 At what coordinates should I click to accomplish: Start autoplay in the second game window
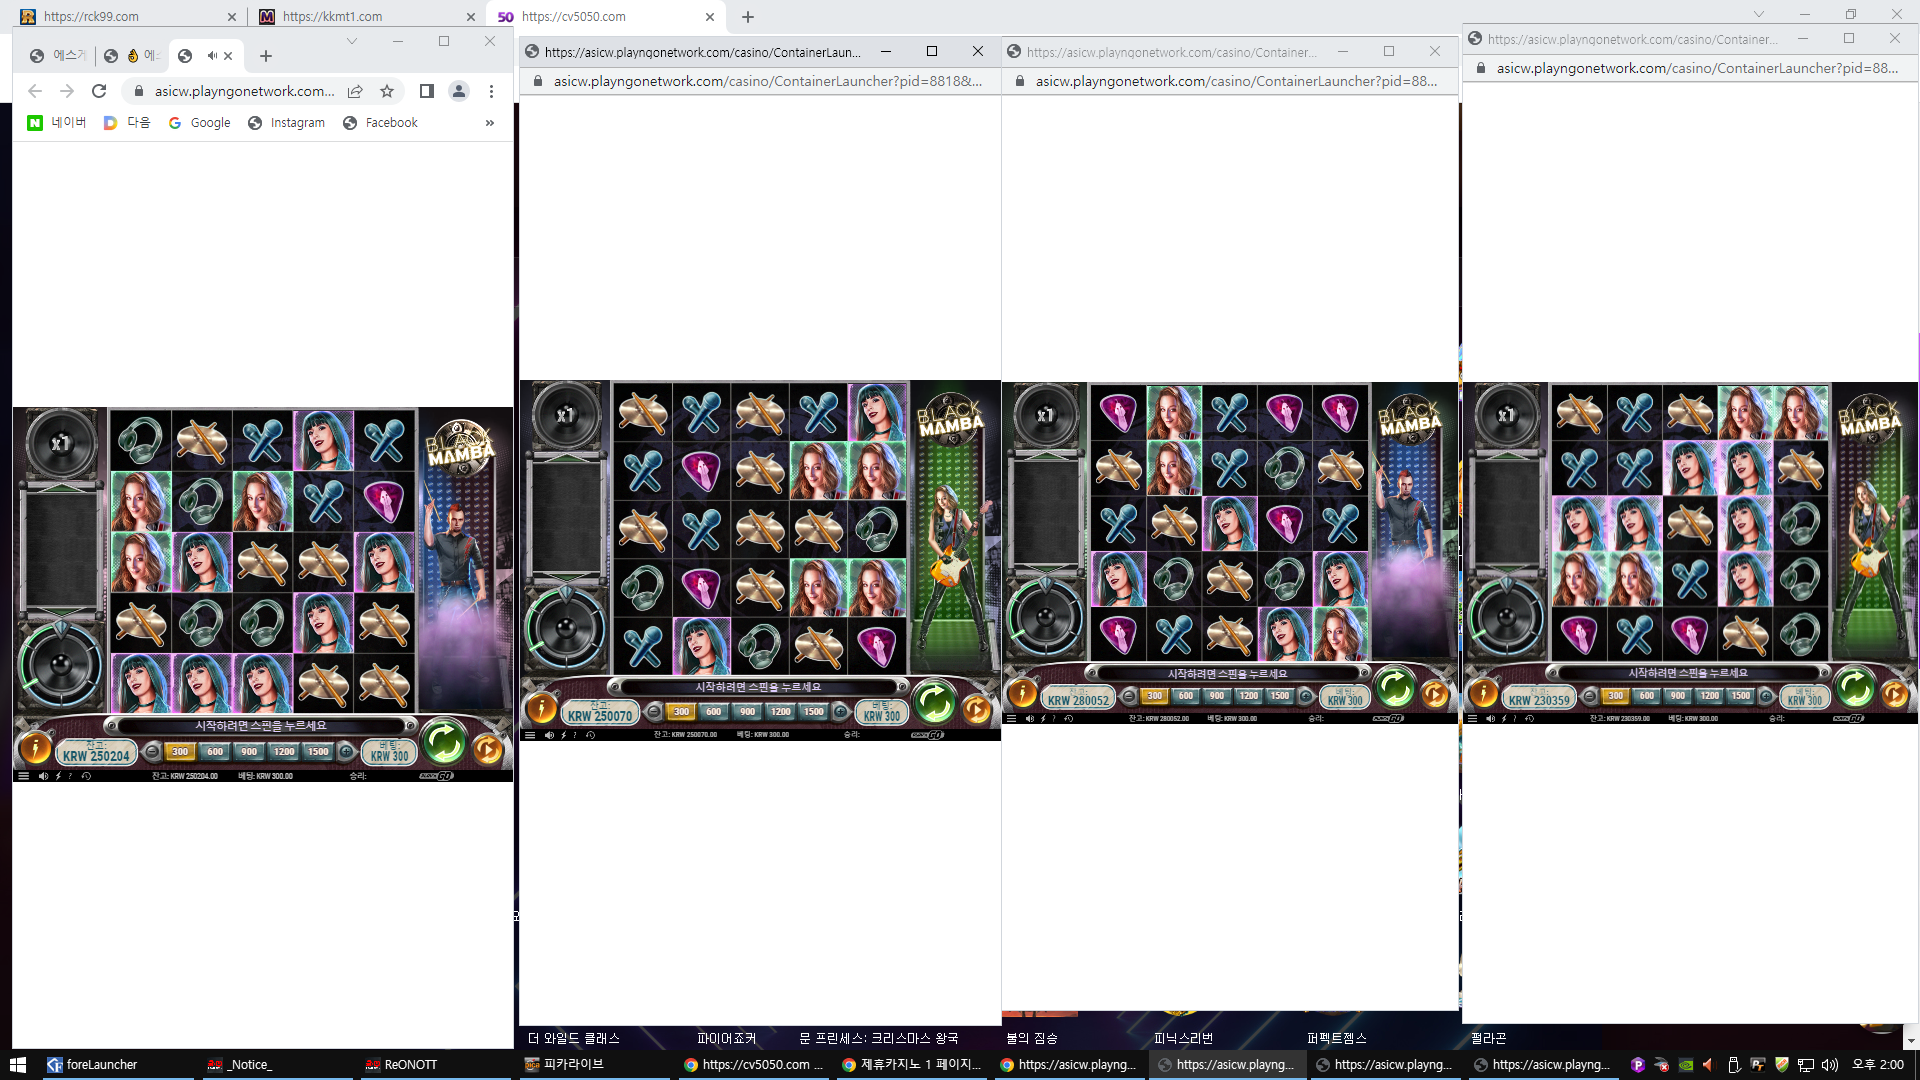pos(976,709)
